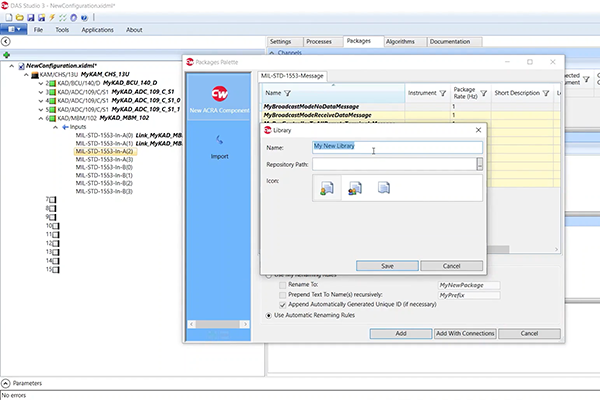This screenshot has height=400, width=600.
Task: Enable Prepend Text To Name(s) recursively
Action: [282, 295]
